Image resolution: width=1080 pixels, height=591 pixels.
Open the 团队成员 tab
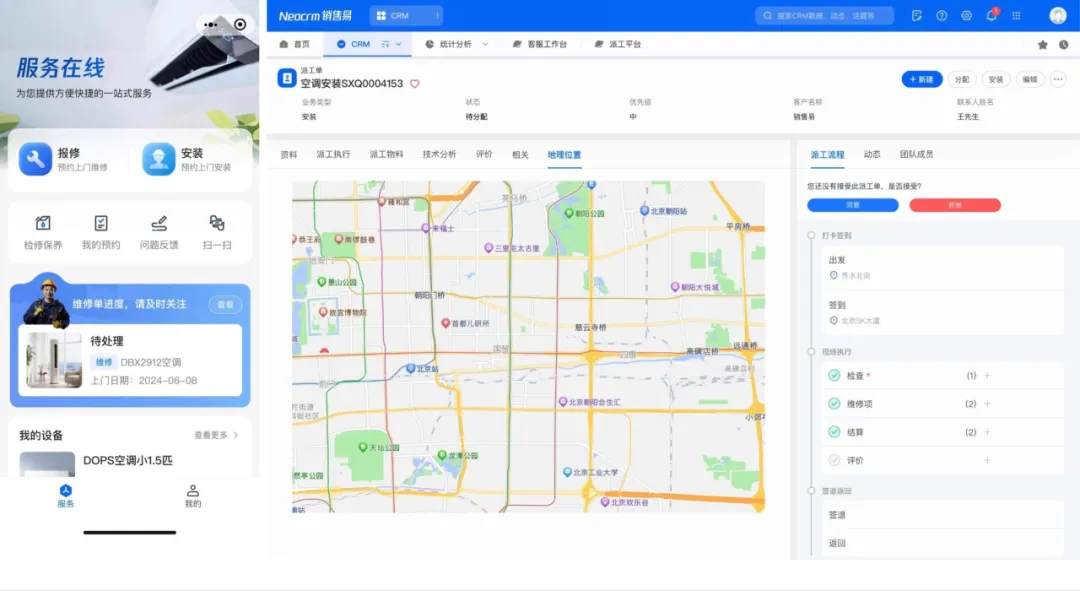(x=916, y=155)
